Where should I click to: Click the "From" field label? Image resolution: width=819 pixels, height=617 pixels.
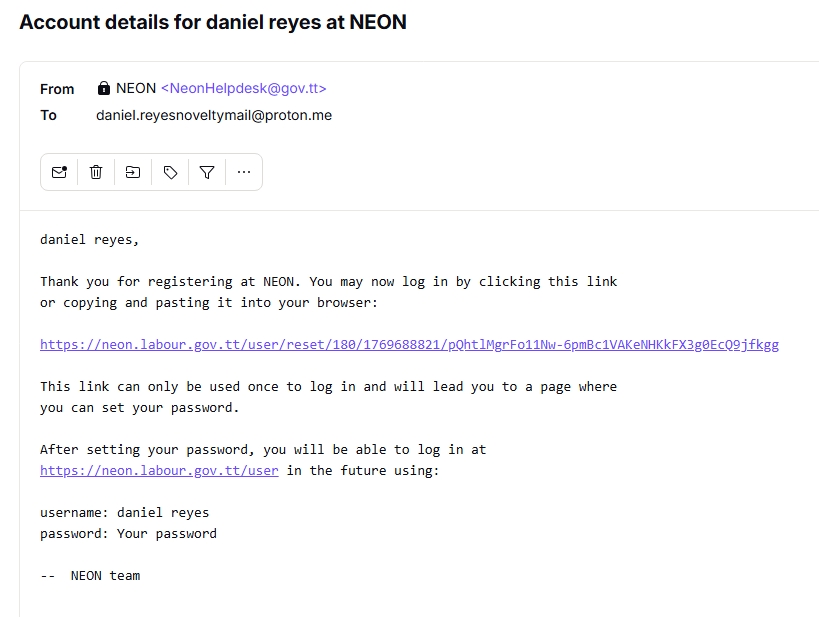57,89
